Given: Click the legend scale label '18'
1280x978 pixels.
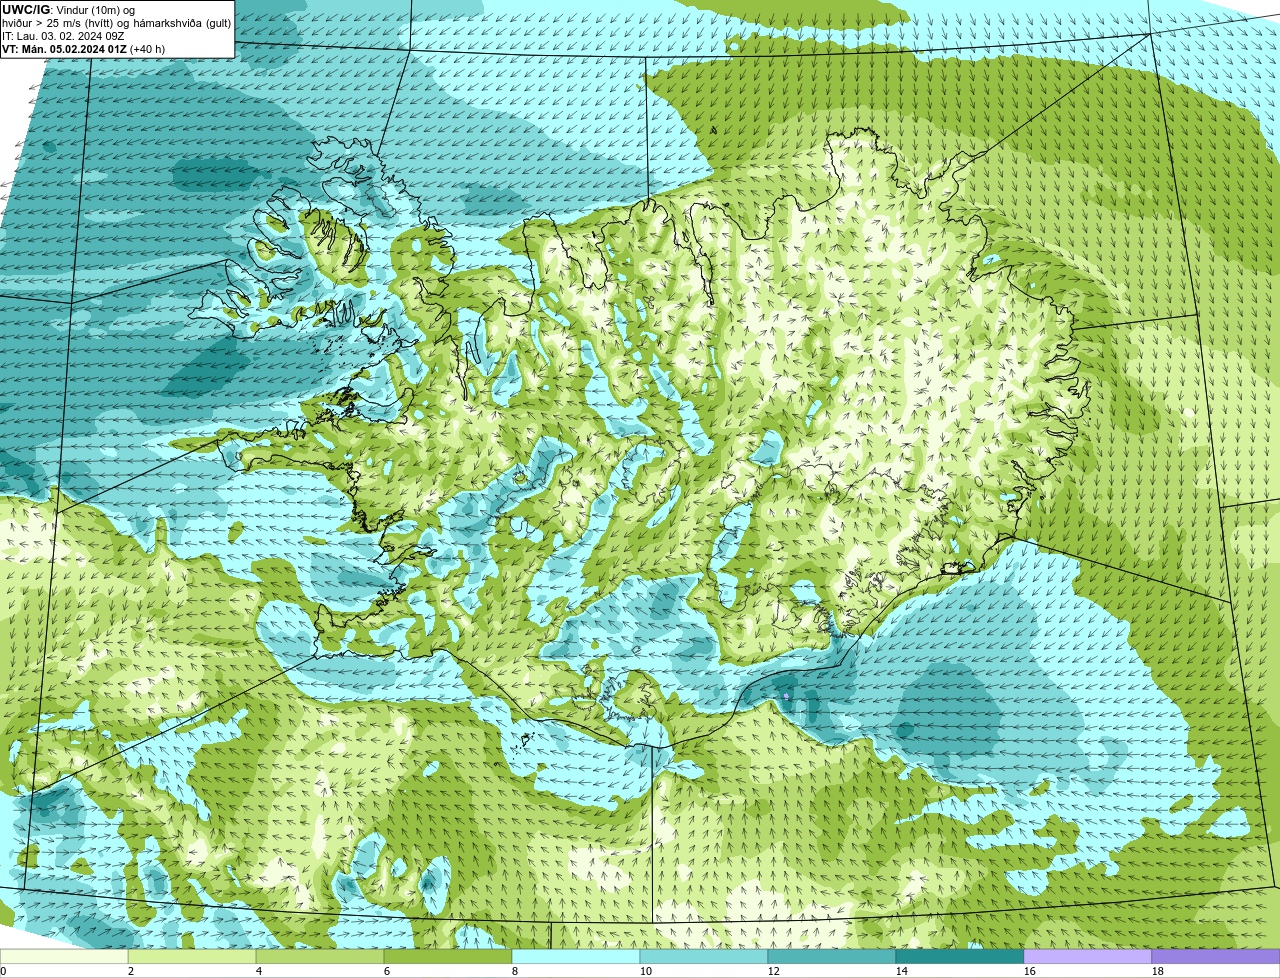Looking at the screenshot, I should [x=1158, y=971].
